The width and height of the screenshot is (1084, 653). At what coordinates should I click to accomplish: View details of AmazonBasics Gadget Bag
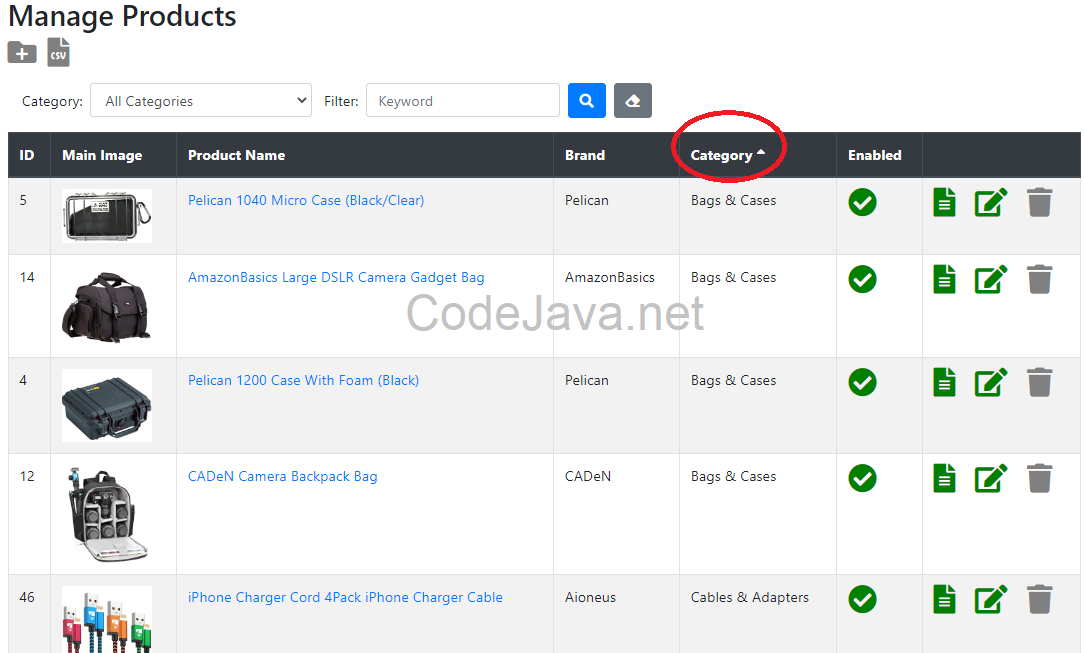point(944,279)
